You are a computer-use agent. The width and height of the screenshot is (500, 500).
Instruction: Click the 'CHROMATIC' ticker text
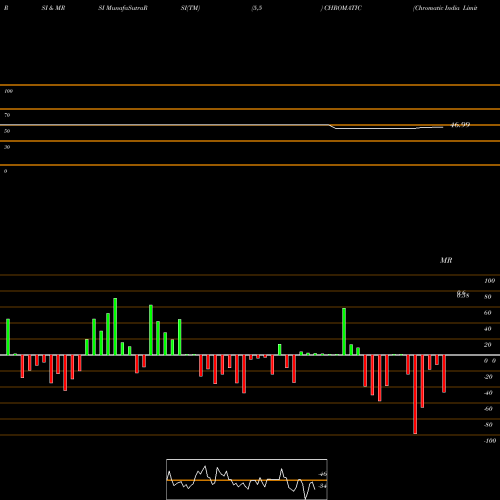(343, 8)
